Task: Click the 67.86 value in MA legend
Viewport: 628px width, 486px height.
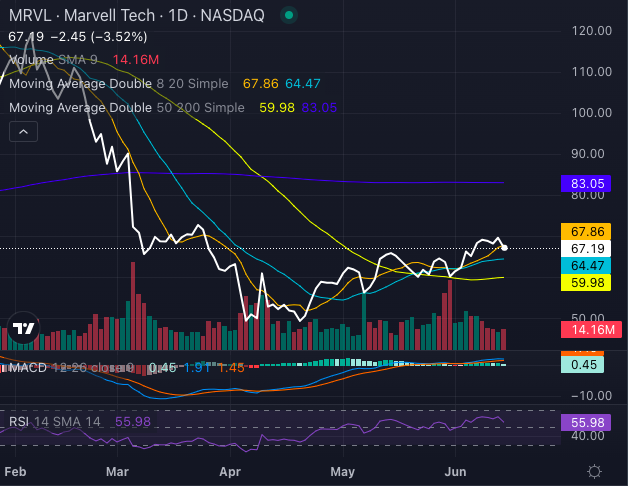Action: pos(261,84)
